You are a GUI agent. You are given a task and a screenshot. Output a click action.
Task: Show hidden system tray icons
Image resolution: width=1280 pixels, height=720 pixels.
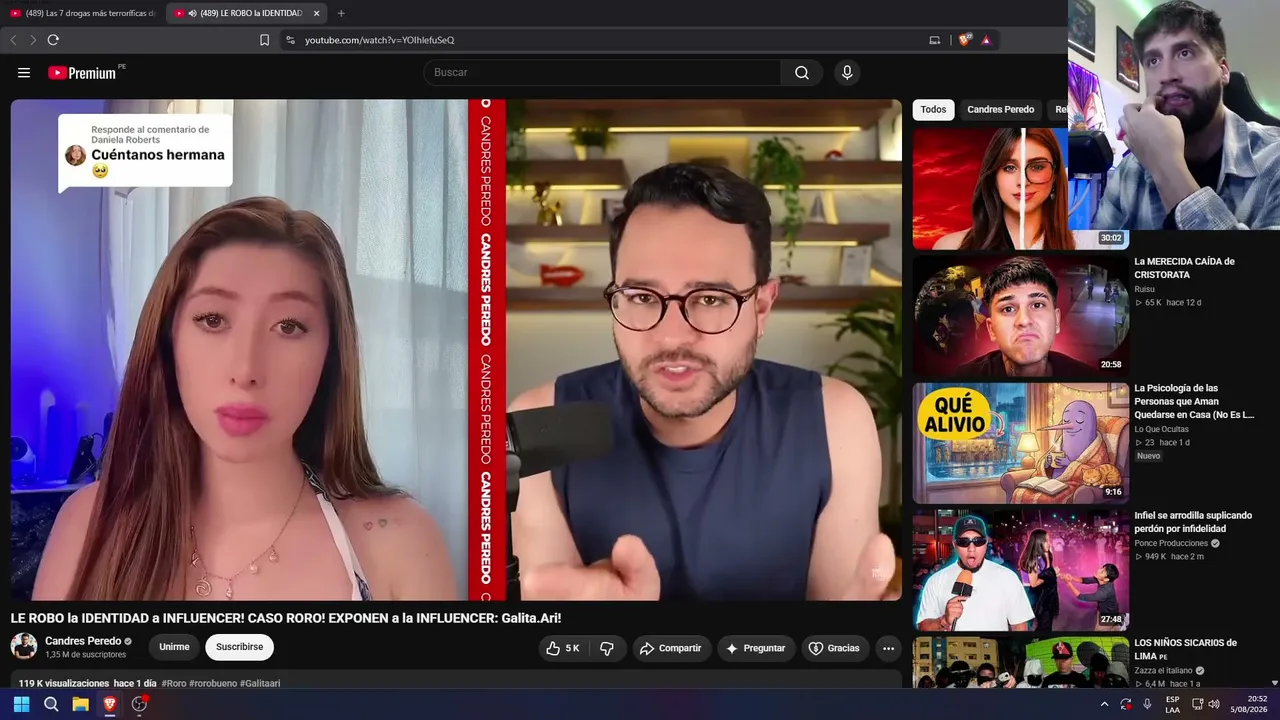[1104, 704]
